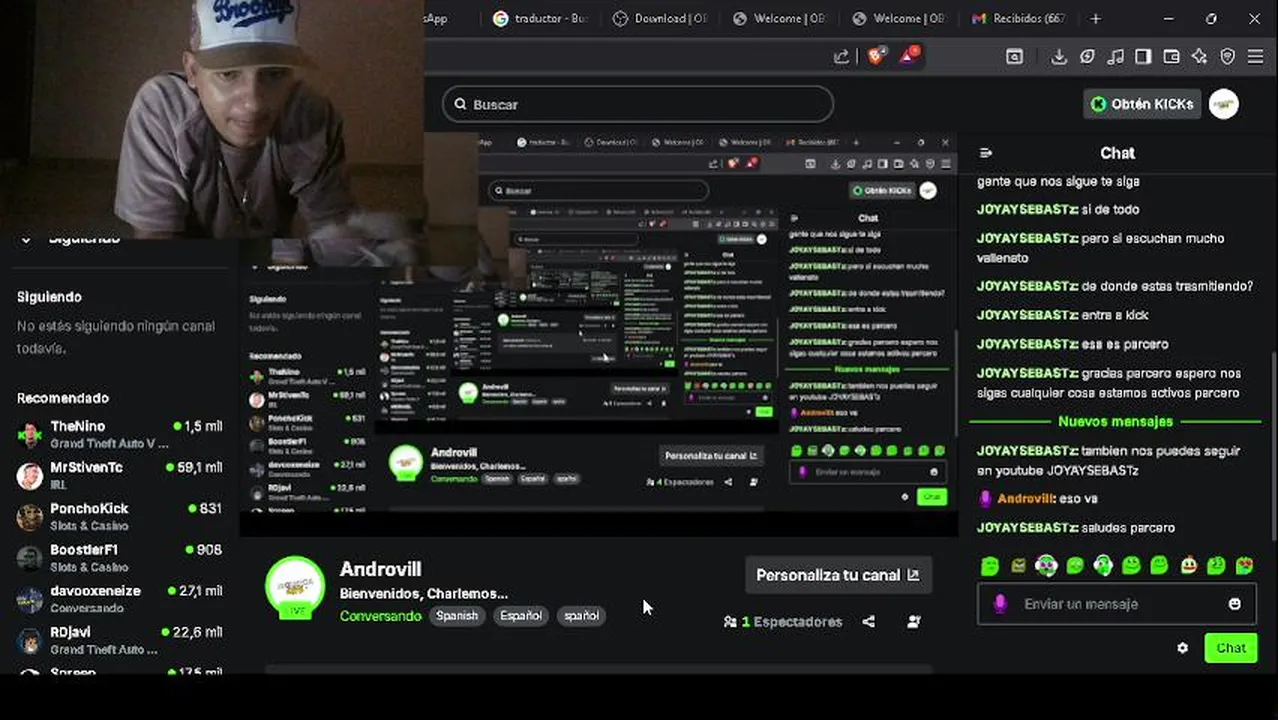Select the emote wearing red sunglasses
1278x720 pixels.
(1244, 566)
